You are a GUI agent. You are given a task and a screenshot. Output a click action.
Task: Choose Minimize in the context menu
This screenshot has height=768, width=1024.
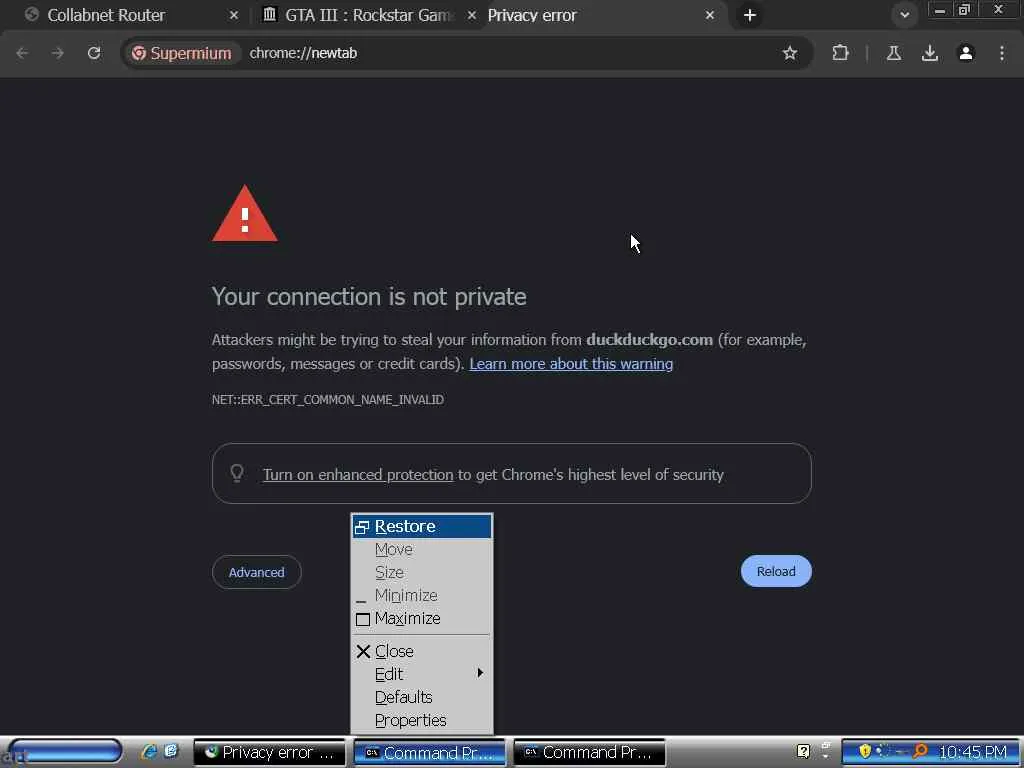pos(422,596)
